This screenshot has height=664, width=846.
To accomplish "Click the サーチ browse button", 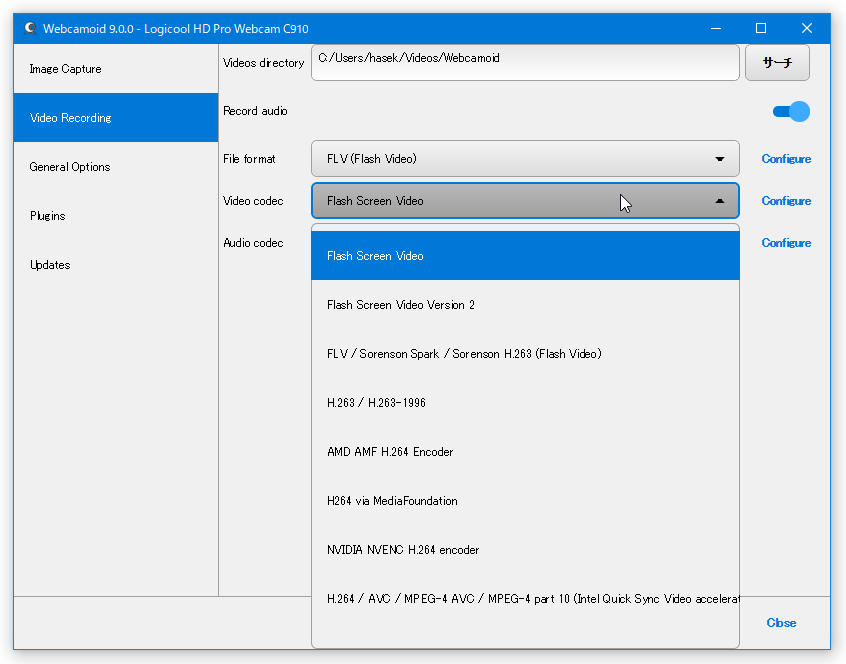I will click(x=777, y=63).
